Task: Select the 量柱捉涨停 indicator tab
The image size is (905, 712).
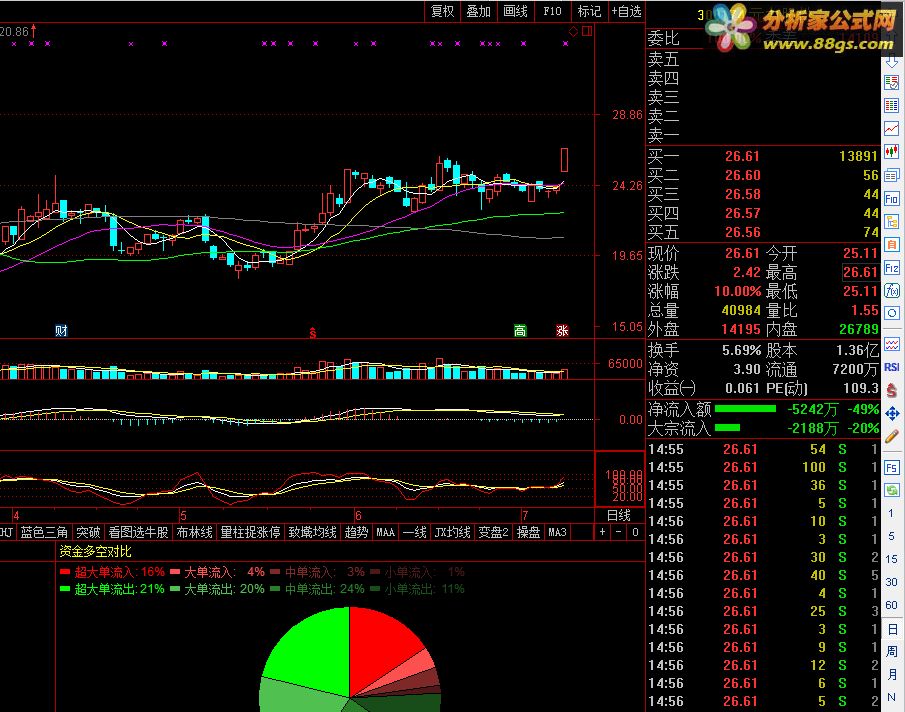Action: [250, 532]
